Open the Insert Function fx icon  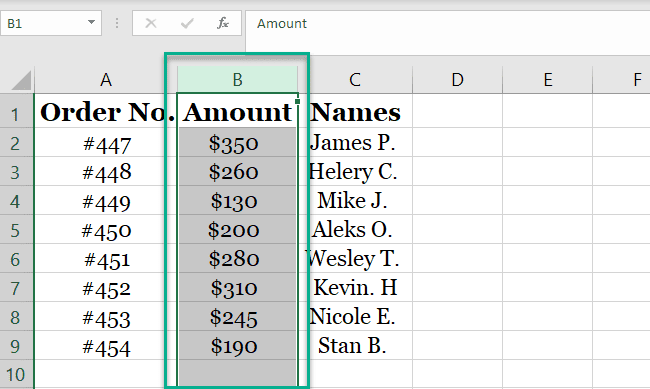click(x=223, y=23)
